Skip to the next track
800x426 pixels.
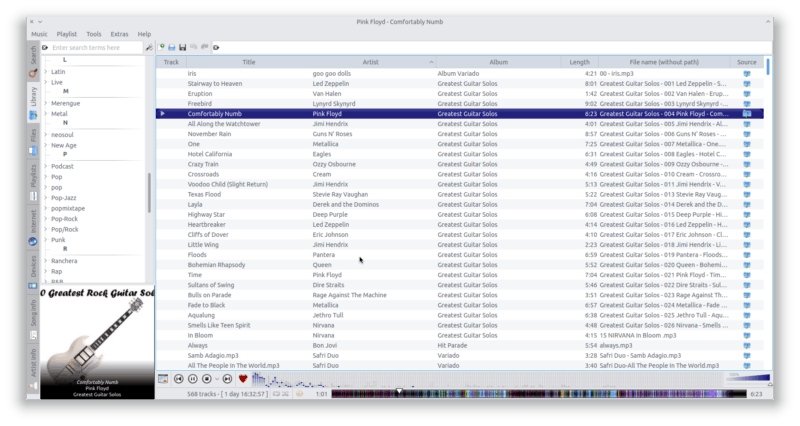tap(228, 379)
